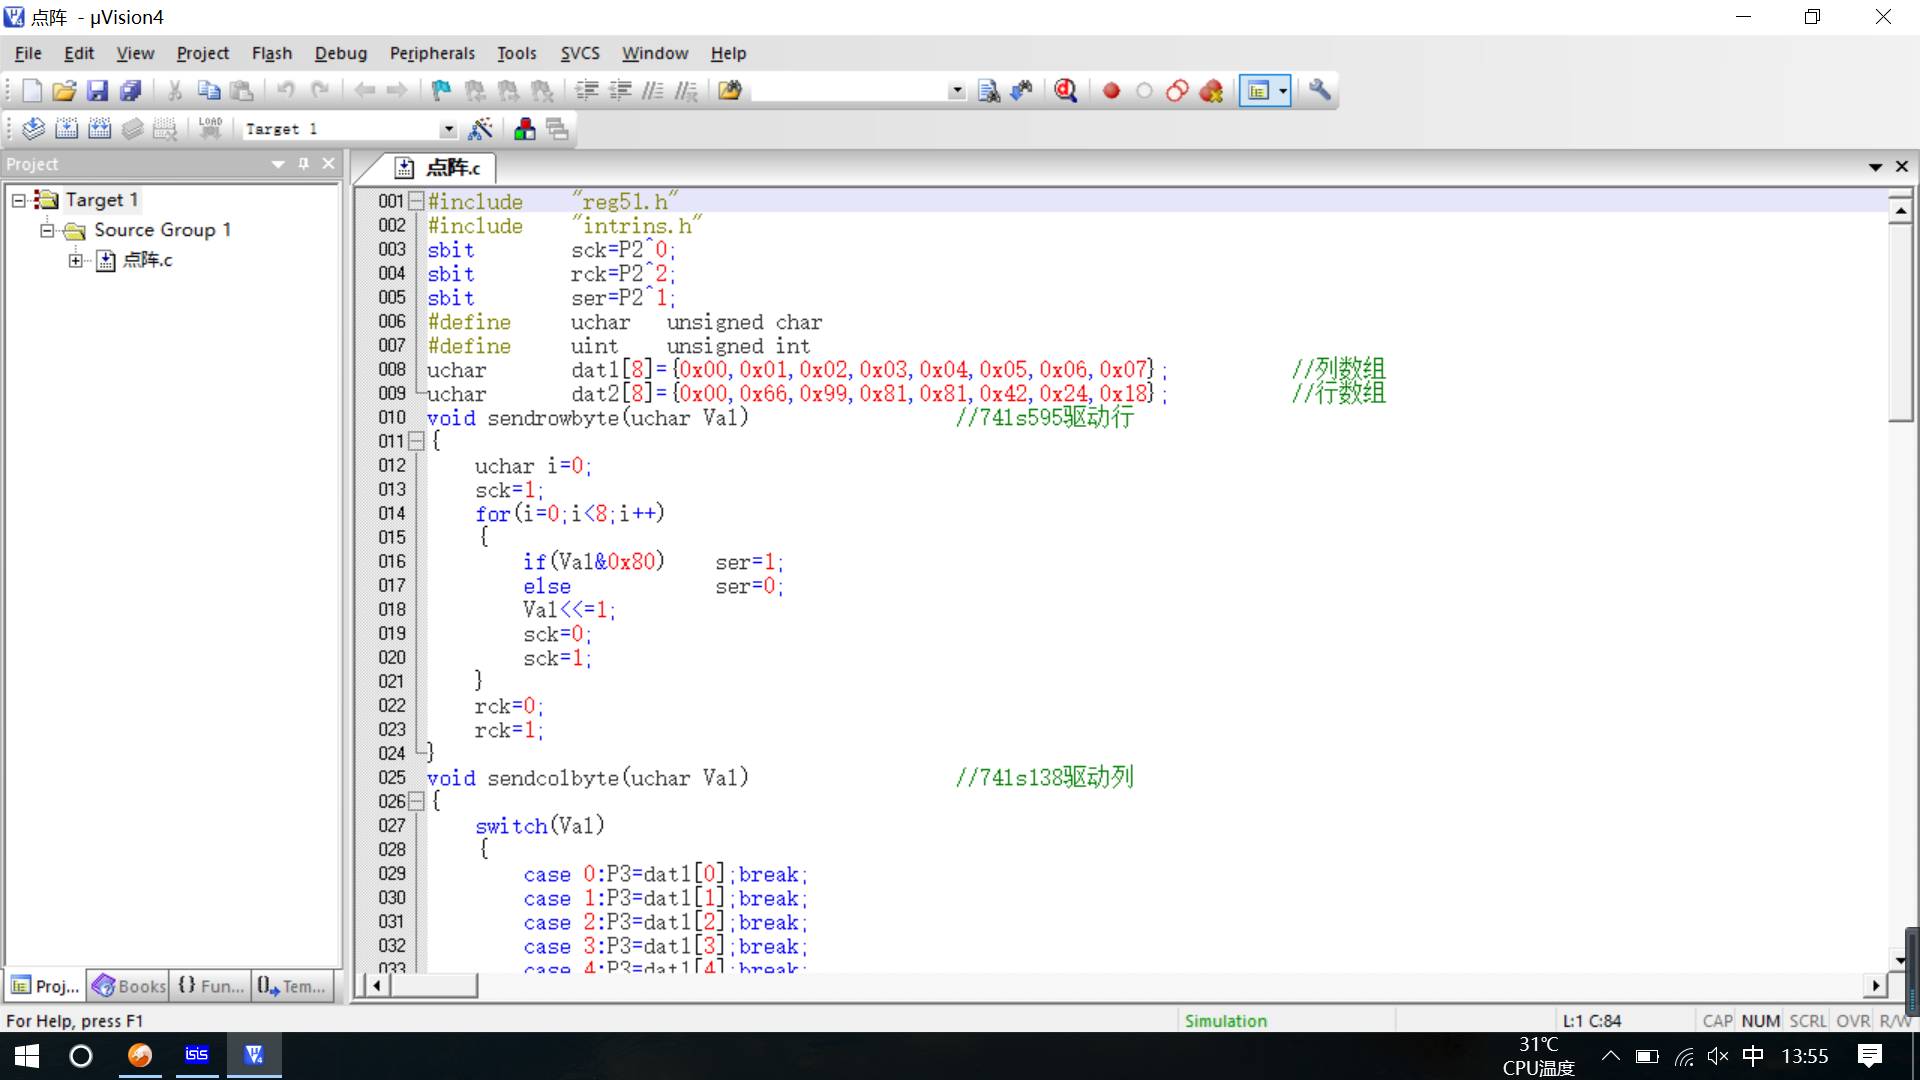
Task: Start/Stop Debug Session icon
Action: click(1066, 91)
